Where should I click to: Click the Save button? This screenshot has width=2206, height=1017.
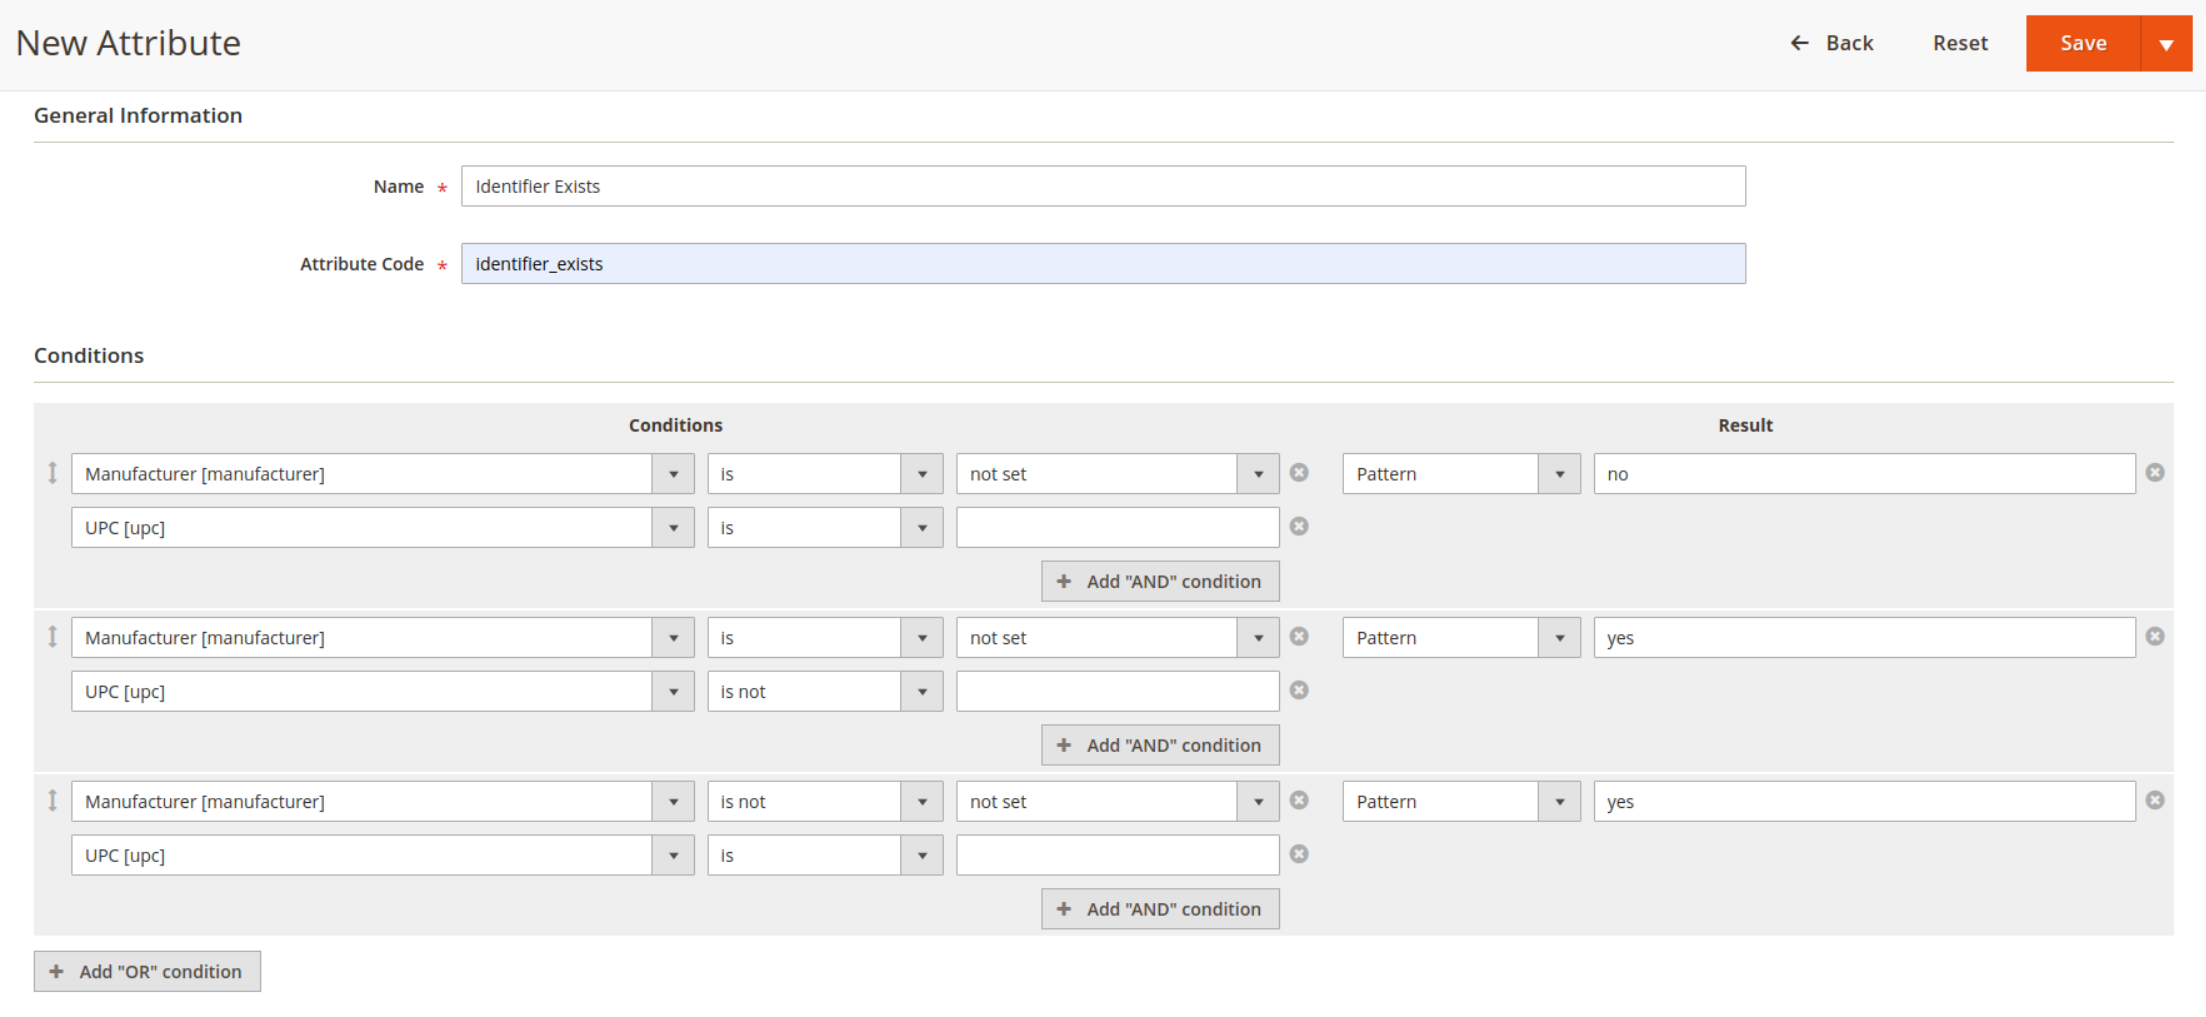(x=2083, y=44)
